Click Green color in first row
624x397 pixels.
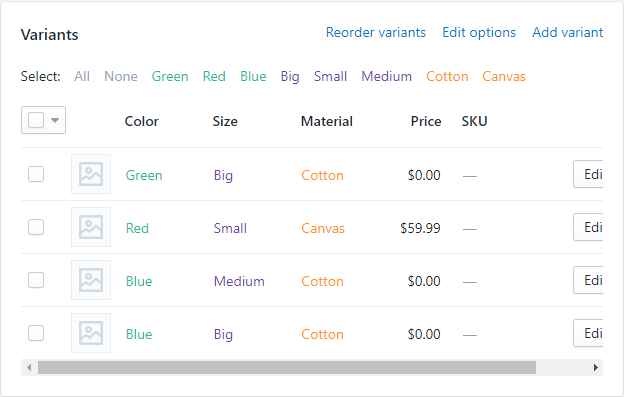click(x=144, y=175)
